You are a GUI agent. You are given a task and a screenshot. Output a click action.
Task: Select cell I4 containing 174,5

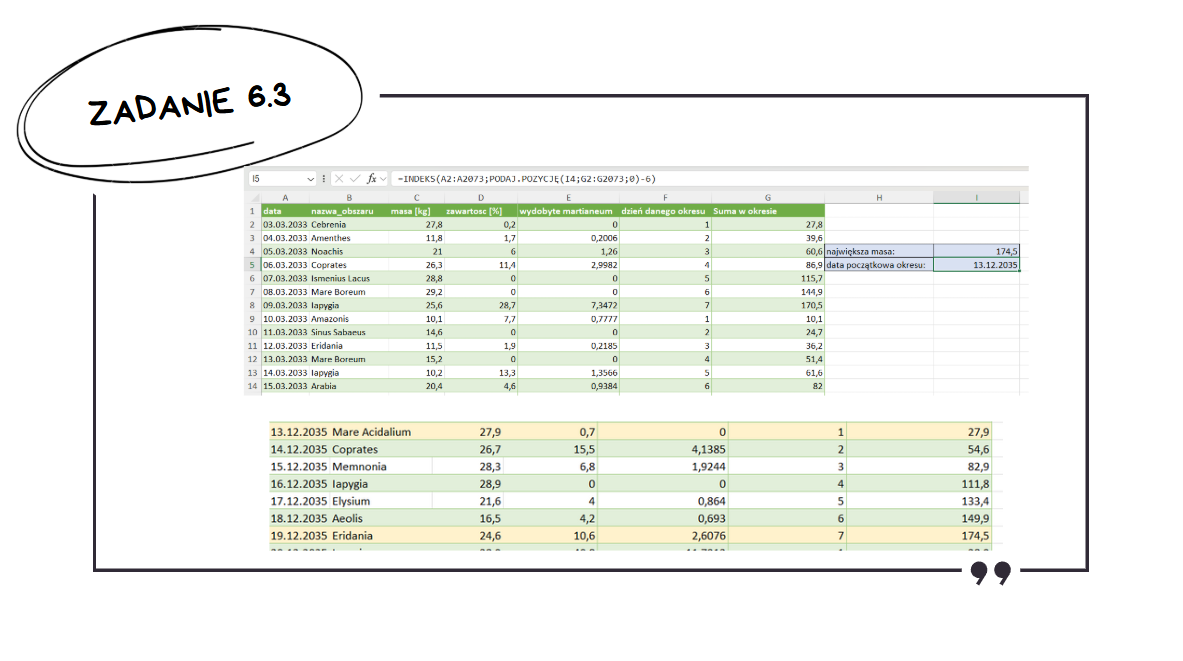point(976,251)
